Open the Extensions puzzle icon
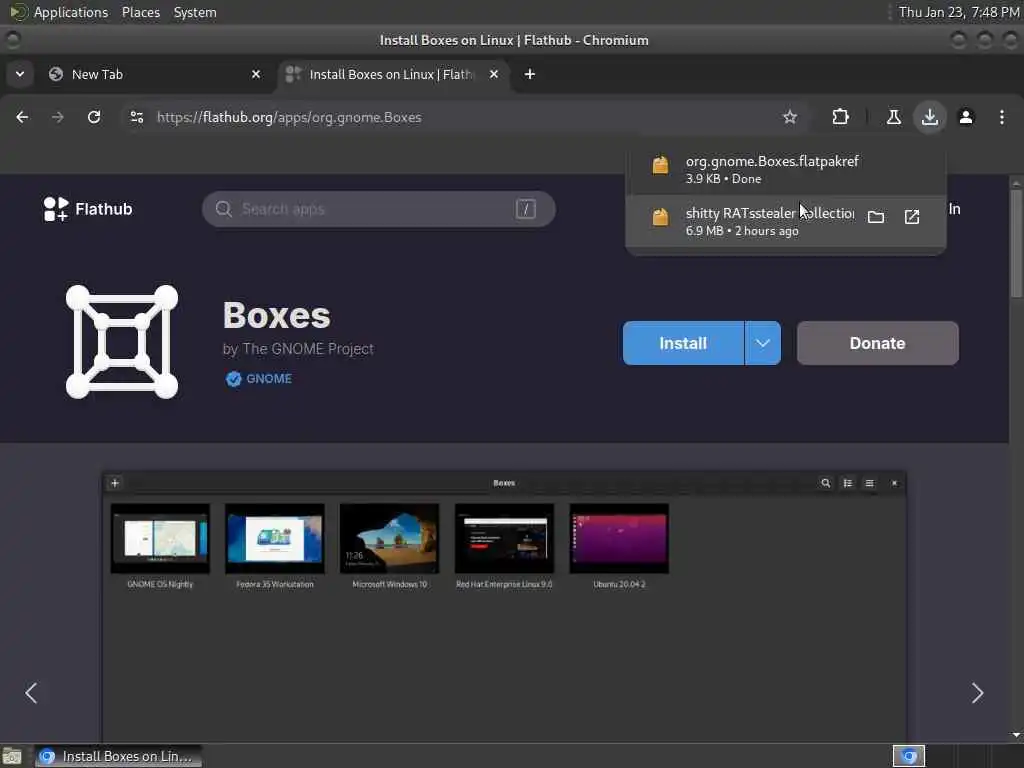The image size is (1024, 768). [840, 117]
